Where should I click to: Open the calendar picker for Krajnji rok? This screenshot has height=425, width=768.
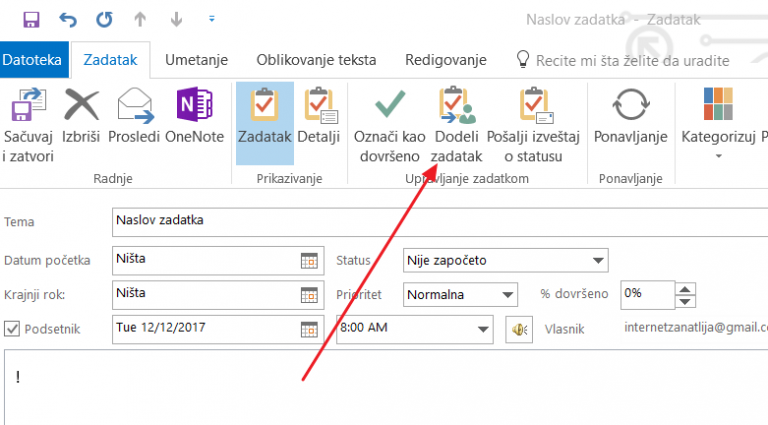[310, 295]
